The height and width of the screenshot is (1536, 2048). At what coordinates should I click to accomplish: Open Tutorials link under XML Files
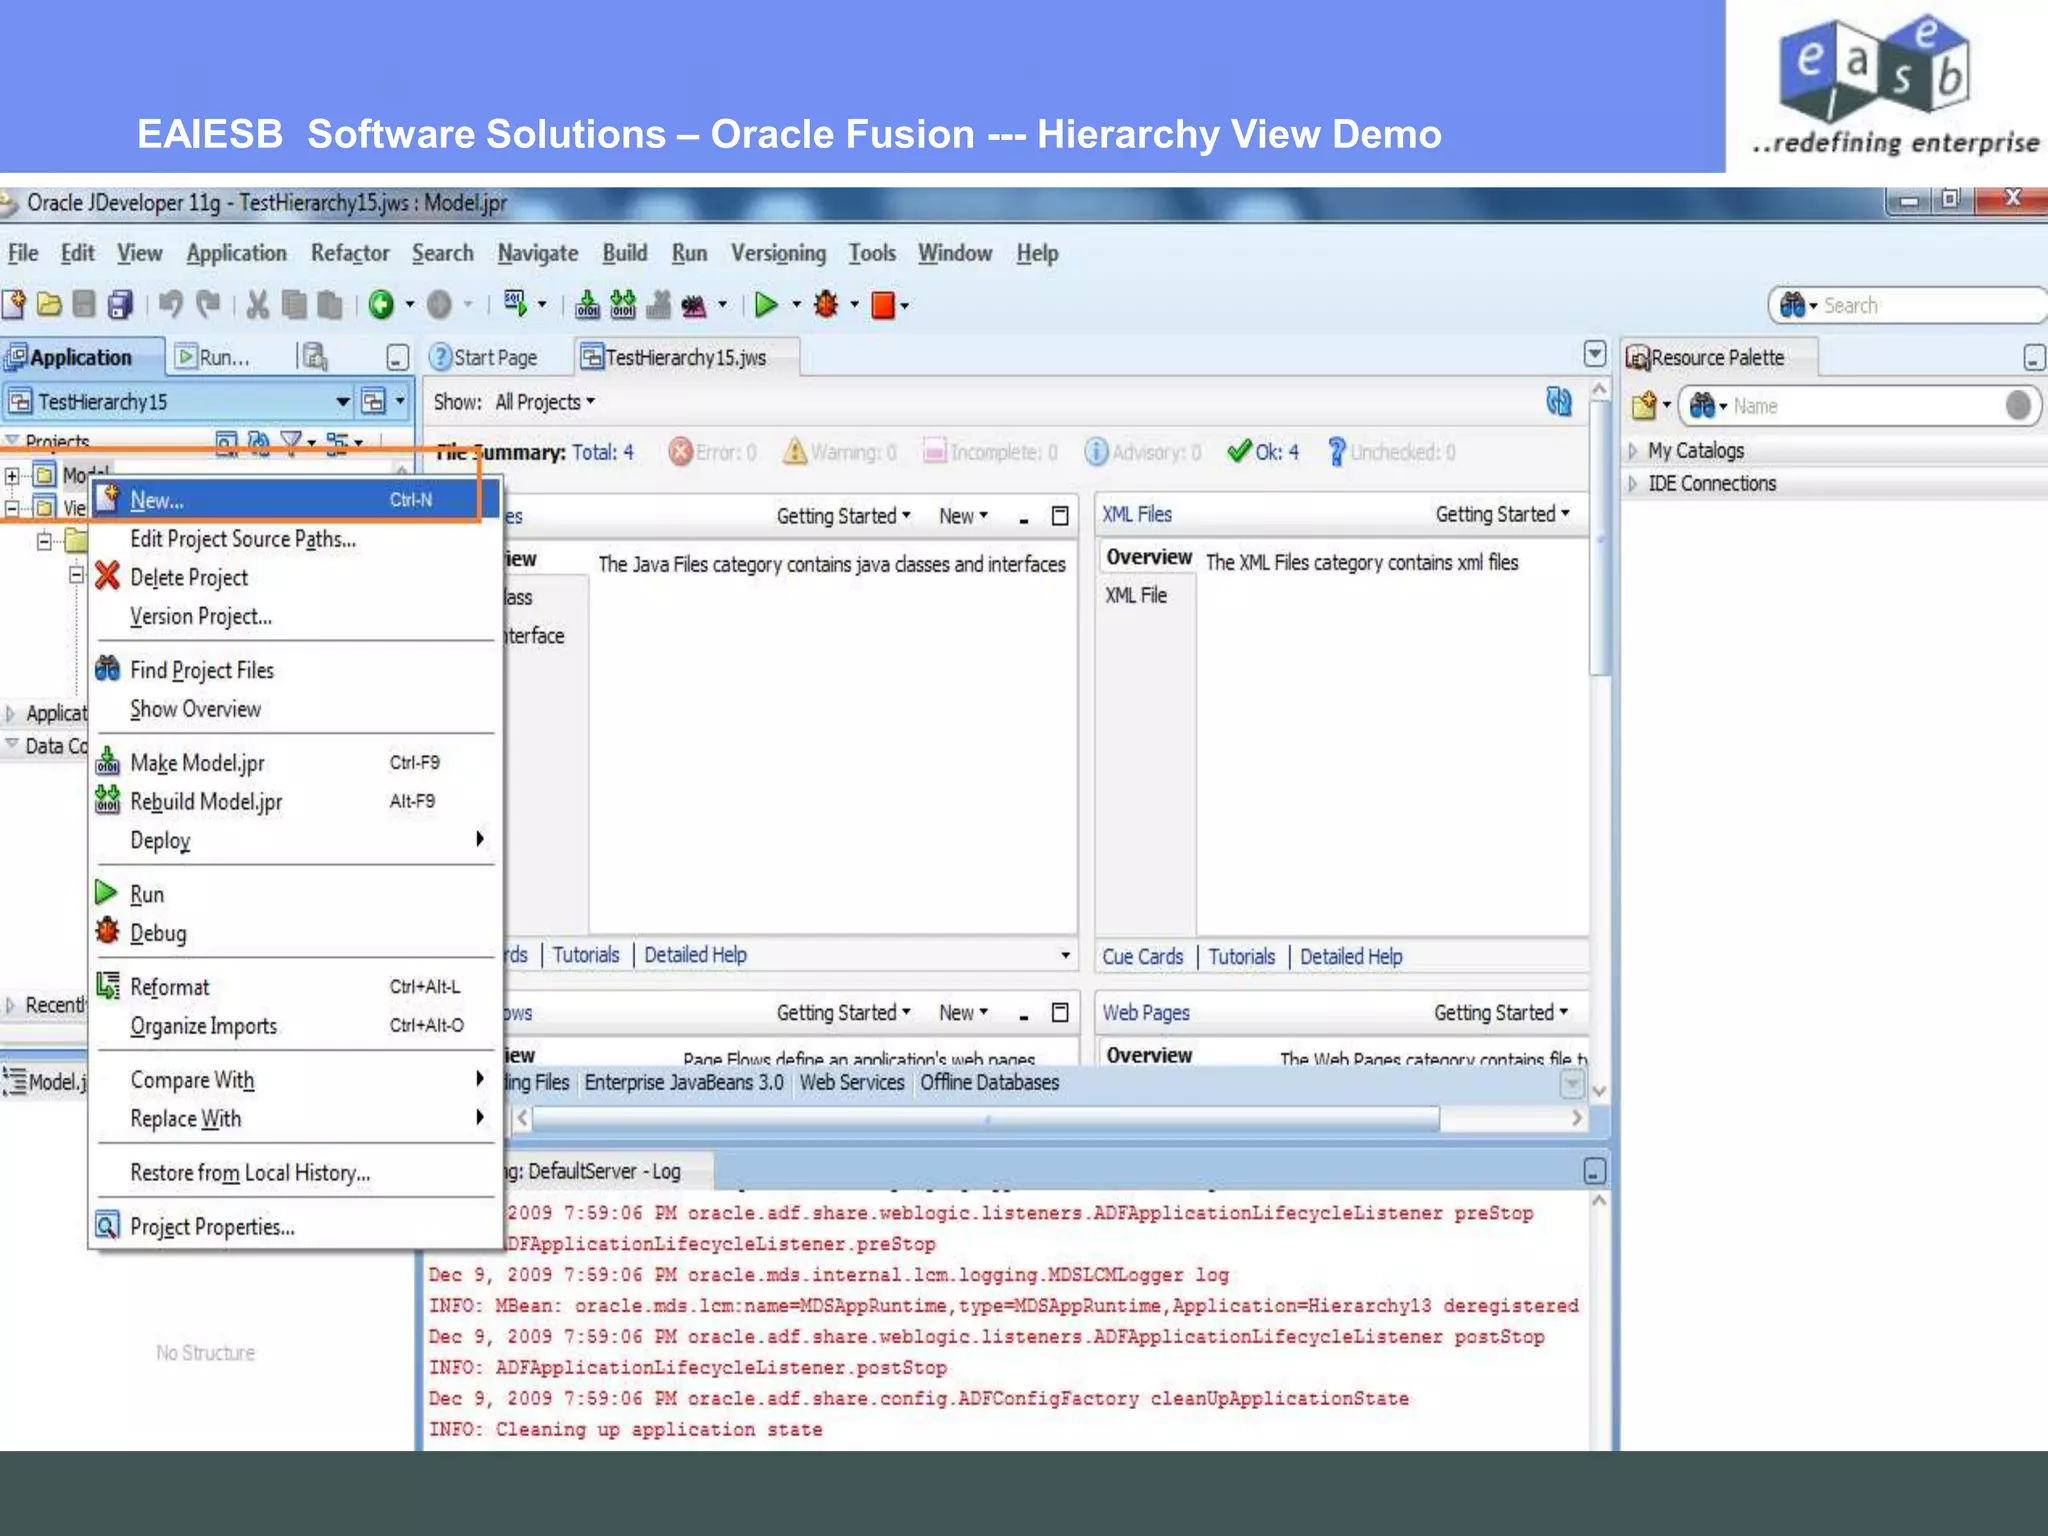point(1241,957)
